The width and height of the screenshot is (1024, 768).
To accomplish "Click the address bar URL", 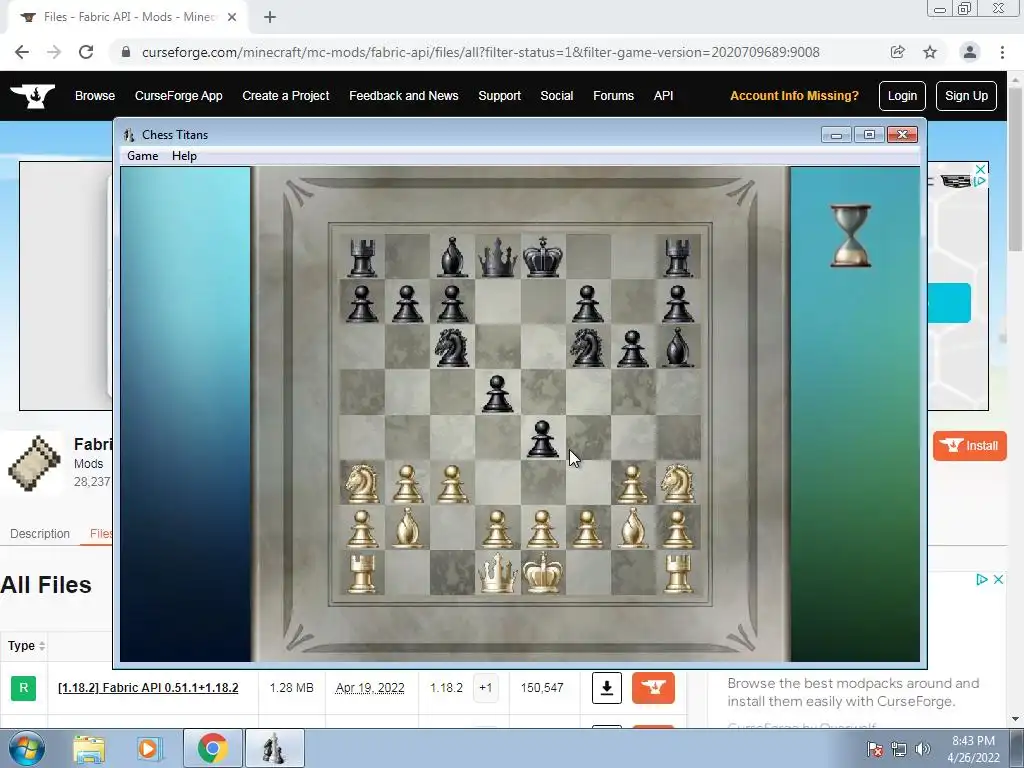I will (481, 52).
